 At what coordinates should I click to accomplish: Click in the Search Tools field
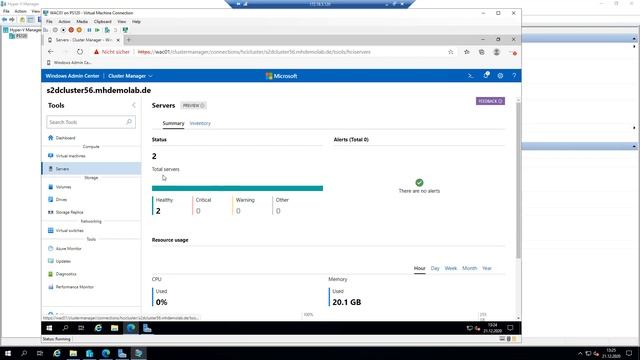point(91,122)
